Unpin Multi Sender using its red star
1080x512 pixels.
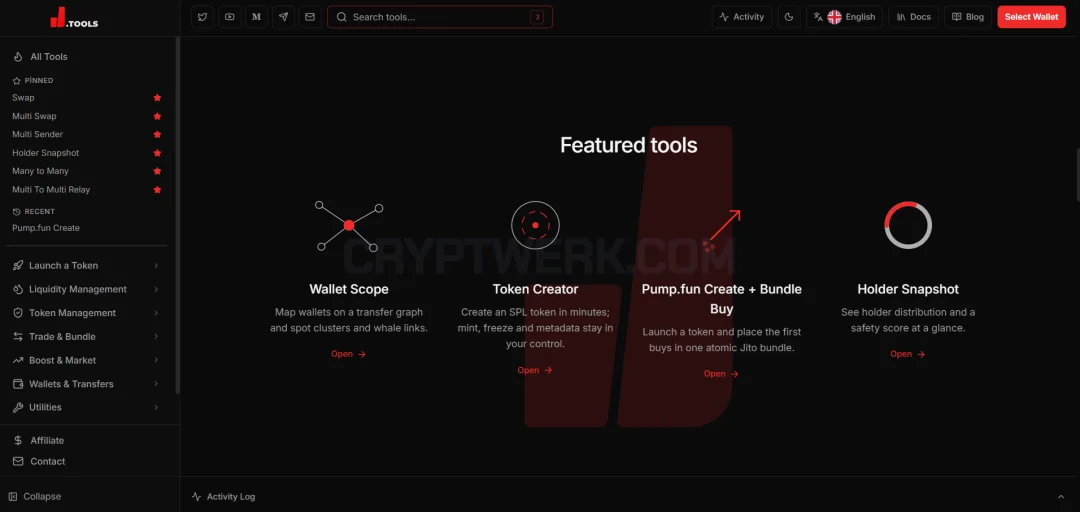[x=157, y=134]
